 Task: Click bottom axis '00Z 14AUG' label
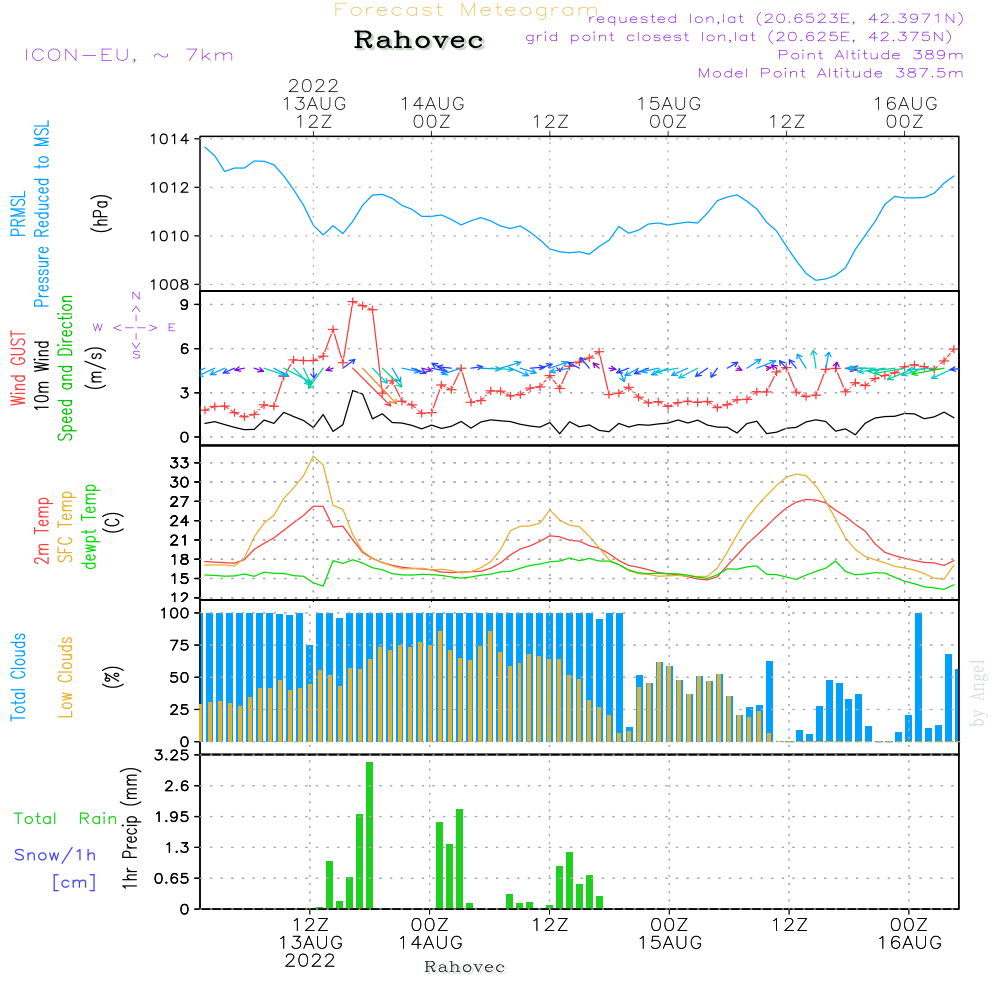[x=430, y=934]
